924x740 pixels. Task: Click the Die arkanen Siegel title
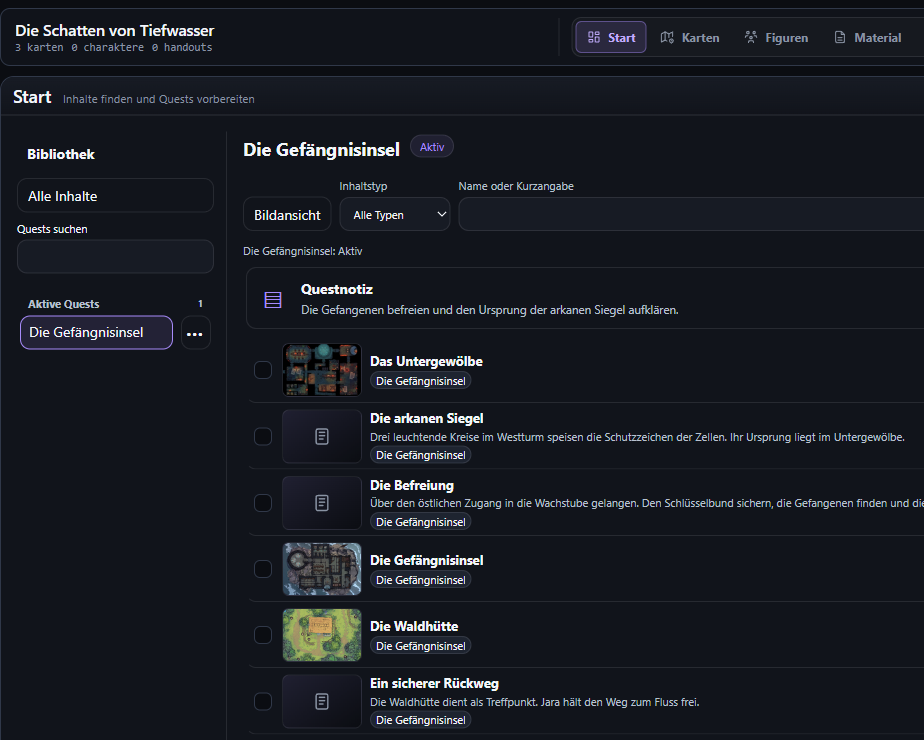[x=427, y=418]
